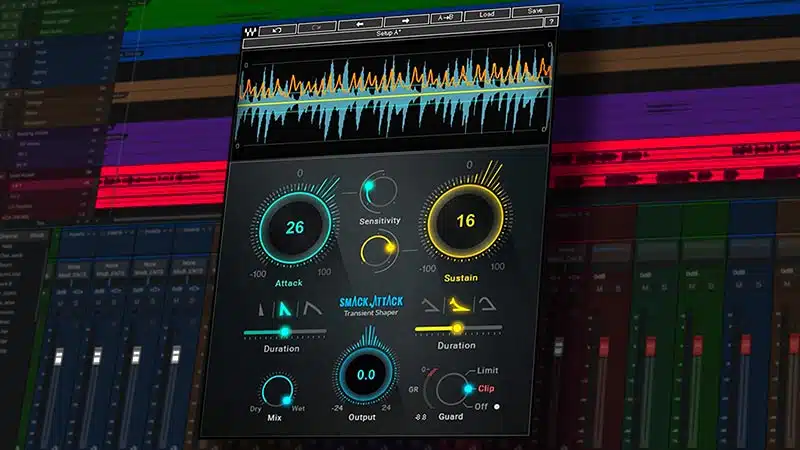Click the Guard selector knob
The image size is (800, 450).
point(453,390)
